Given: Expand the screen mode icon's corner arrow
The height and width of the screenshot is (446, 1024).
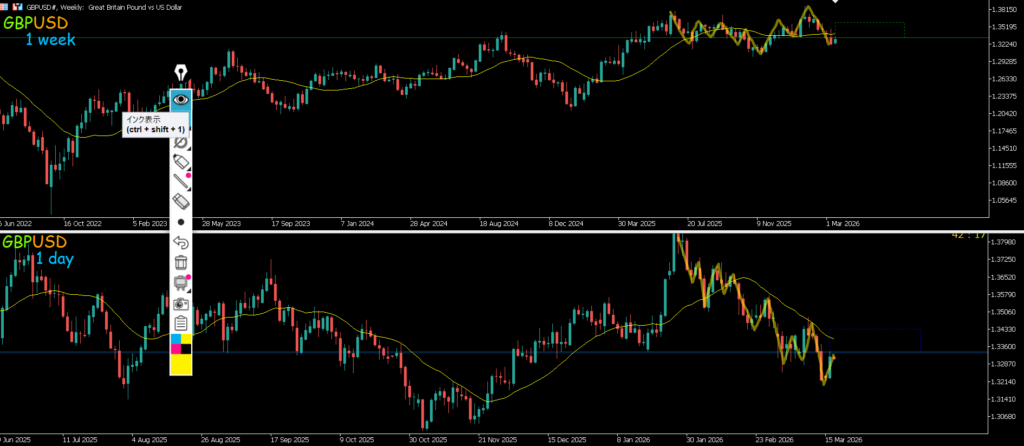Looking at the screenshot, I should [190, 291].
